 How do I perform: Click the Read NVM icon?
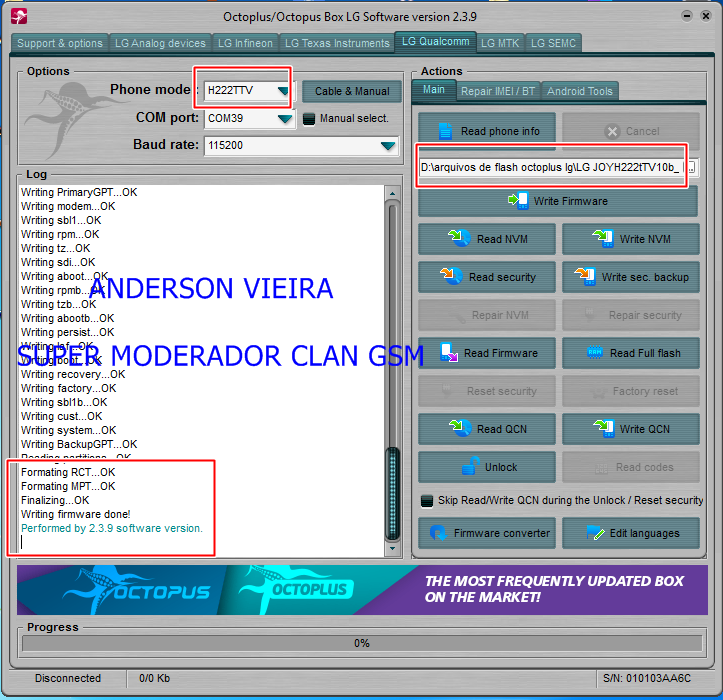tap(459, 238)
